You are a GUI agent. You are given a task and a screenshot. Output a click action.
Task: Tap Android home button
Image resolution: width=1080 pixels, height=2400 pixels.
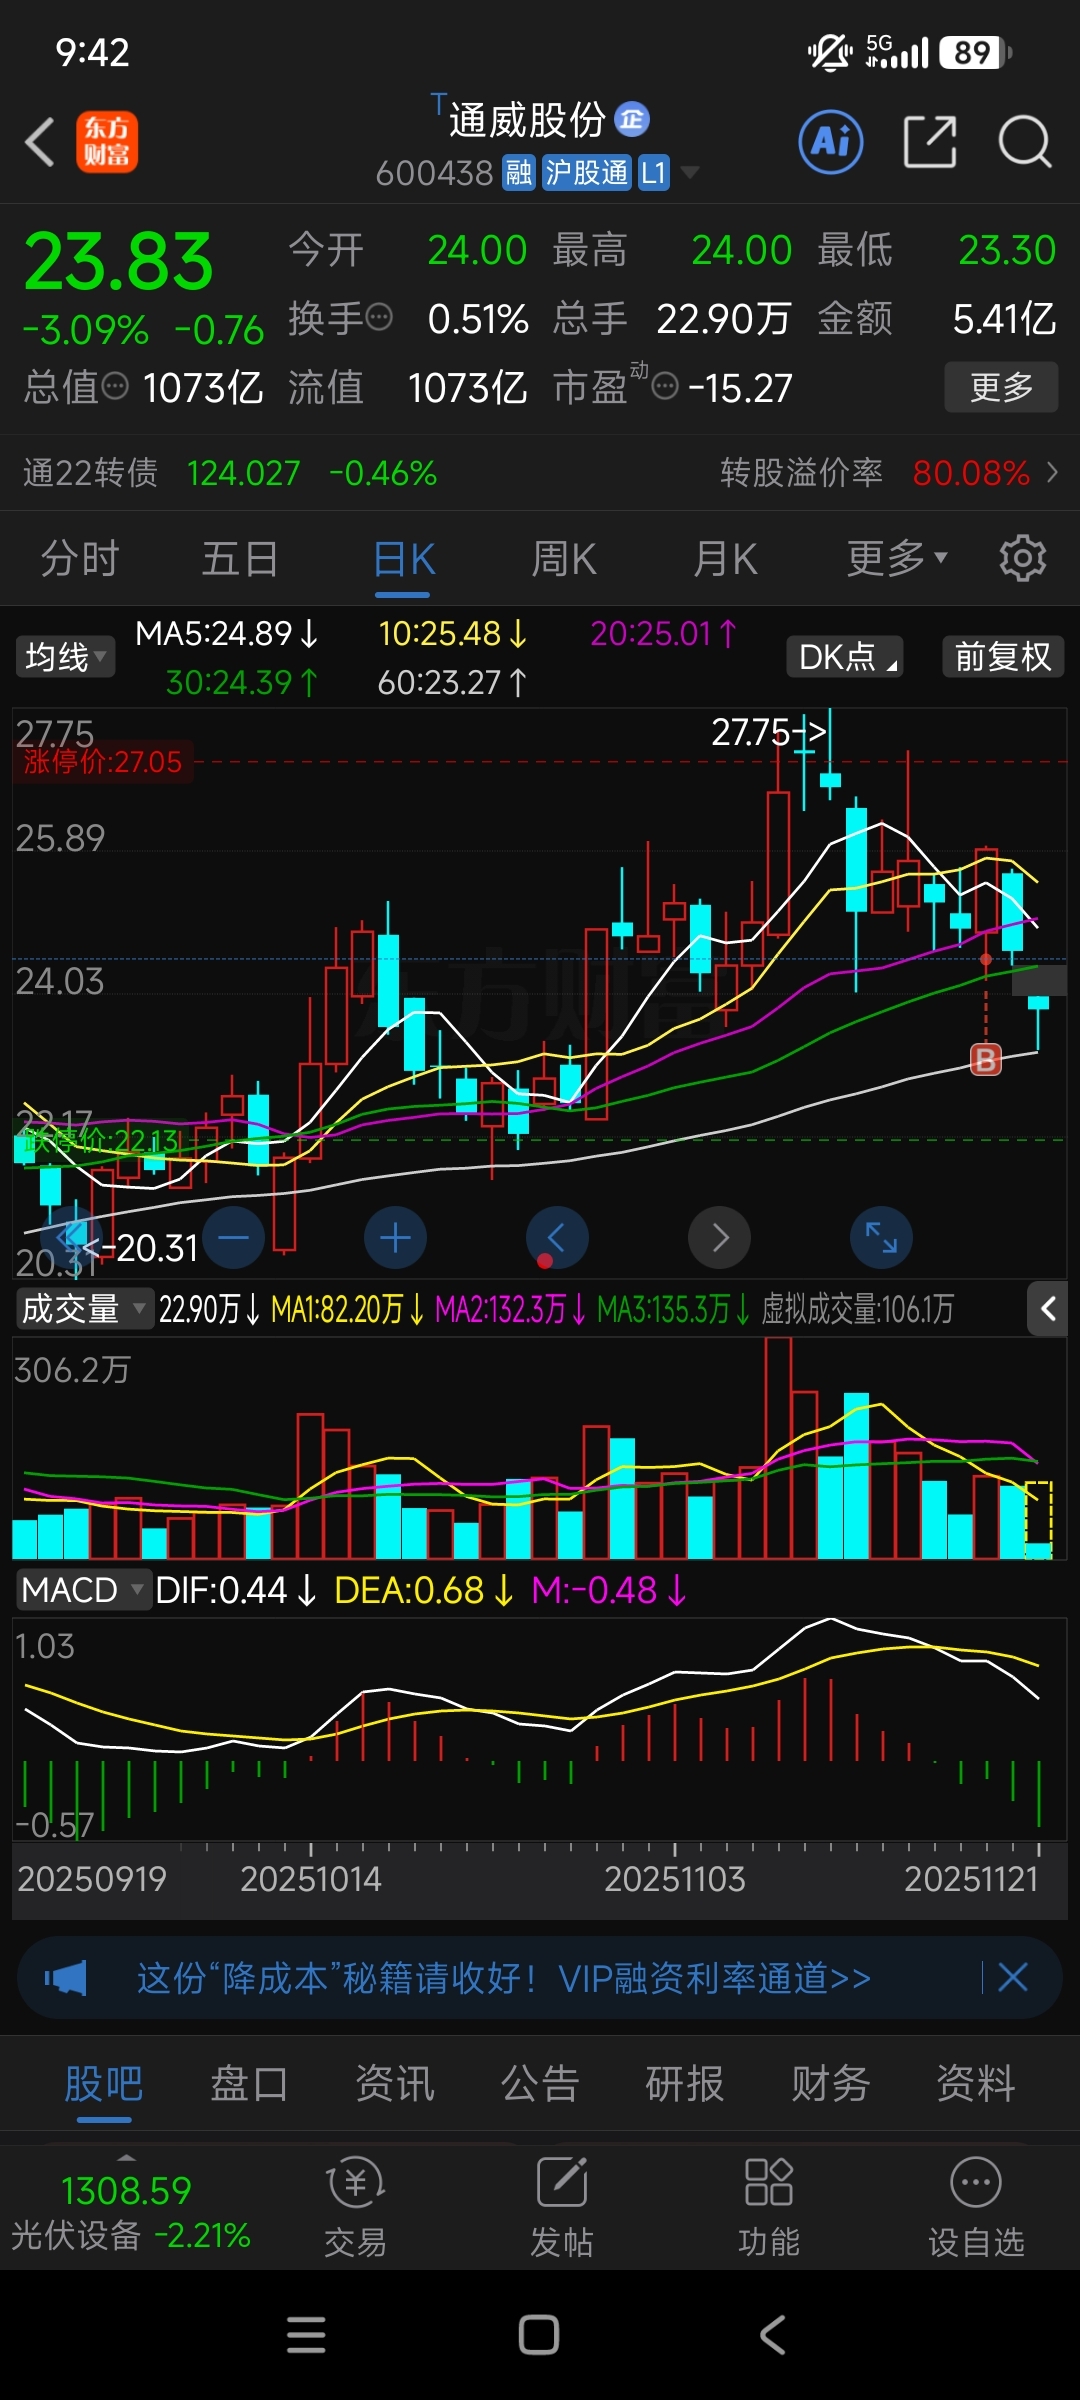tap(539, 2335)
